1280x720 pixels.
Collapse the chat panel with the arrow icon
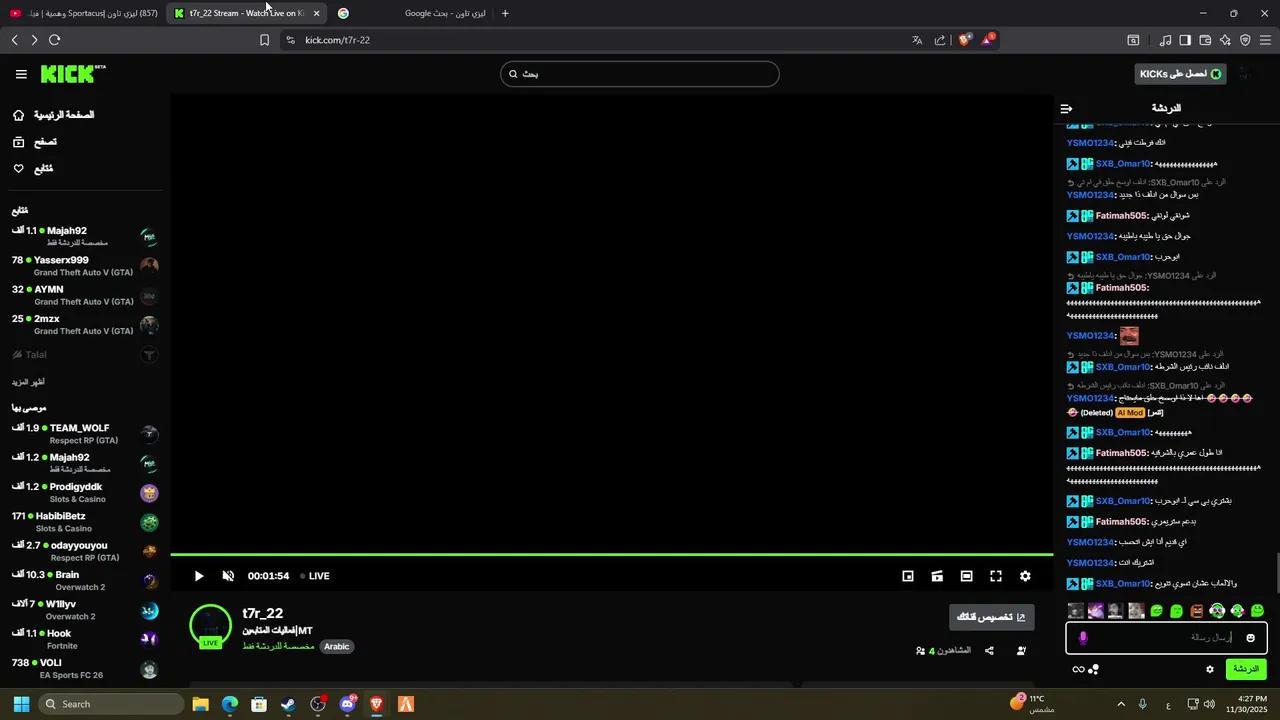point(1066,108)
